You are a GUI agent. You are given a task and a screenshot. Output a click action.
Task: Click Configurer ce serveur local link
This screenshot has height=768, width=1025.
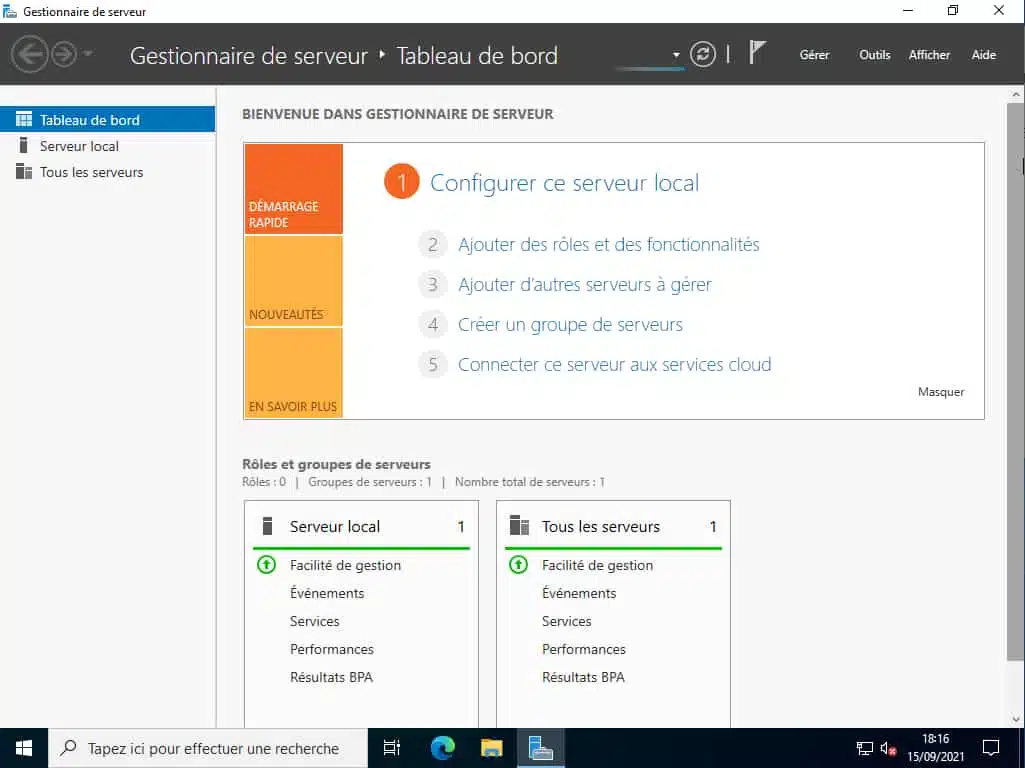564,182
